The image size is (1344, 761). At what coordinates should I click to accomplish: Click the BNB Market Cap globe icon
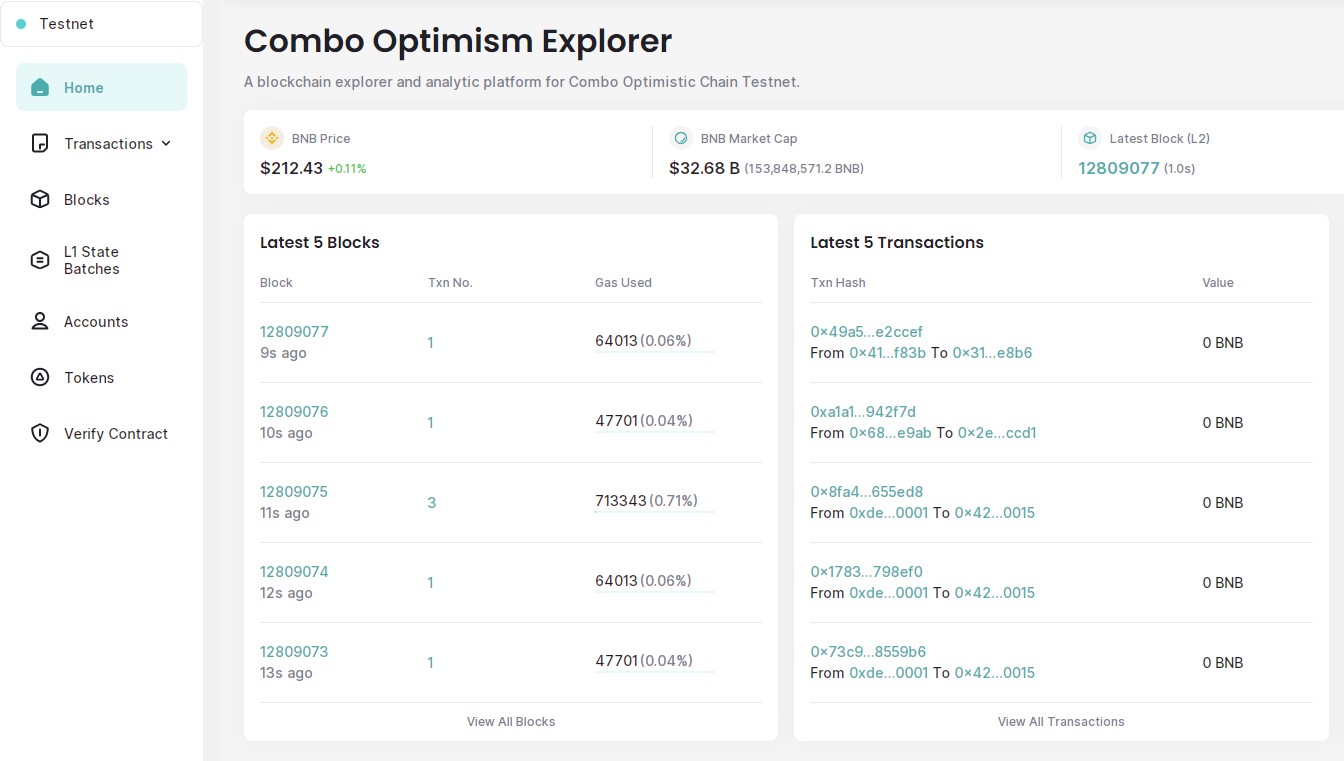coord(681,138)
